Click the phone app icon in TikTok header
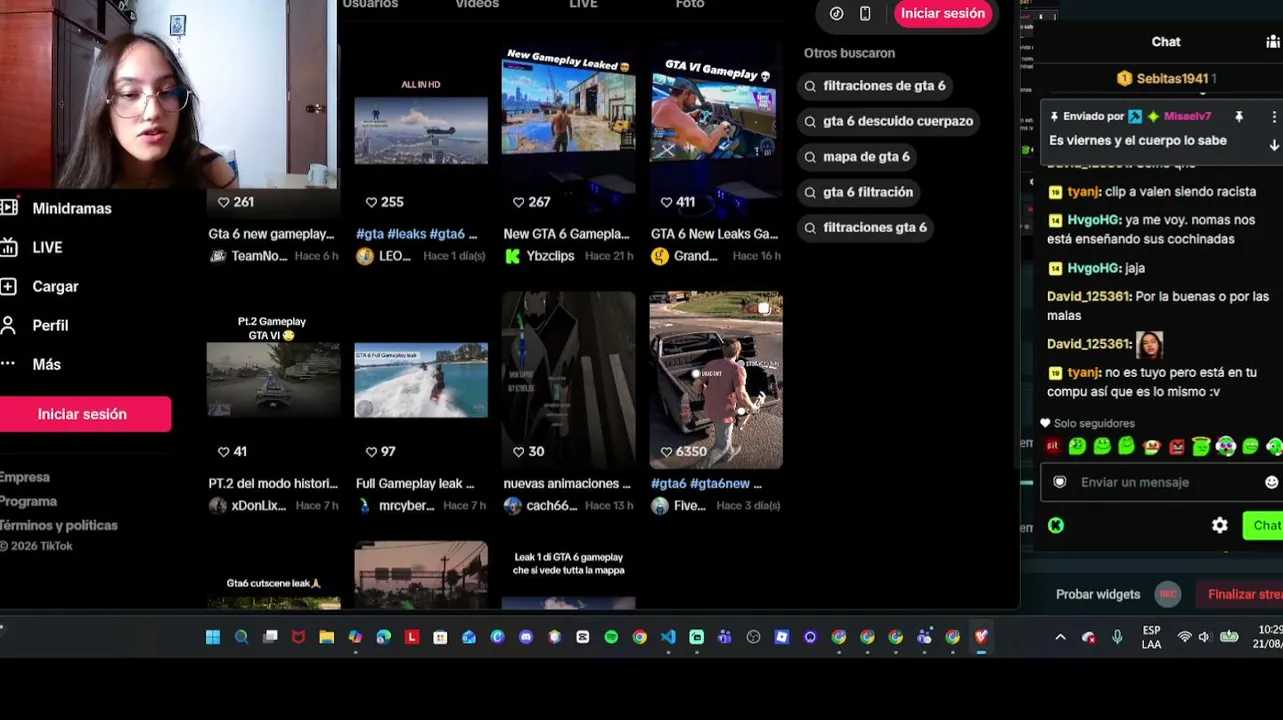Image resolution: width=1283 pixels, height=720 pixels. pyautogui.click(x=865, y=14)
